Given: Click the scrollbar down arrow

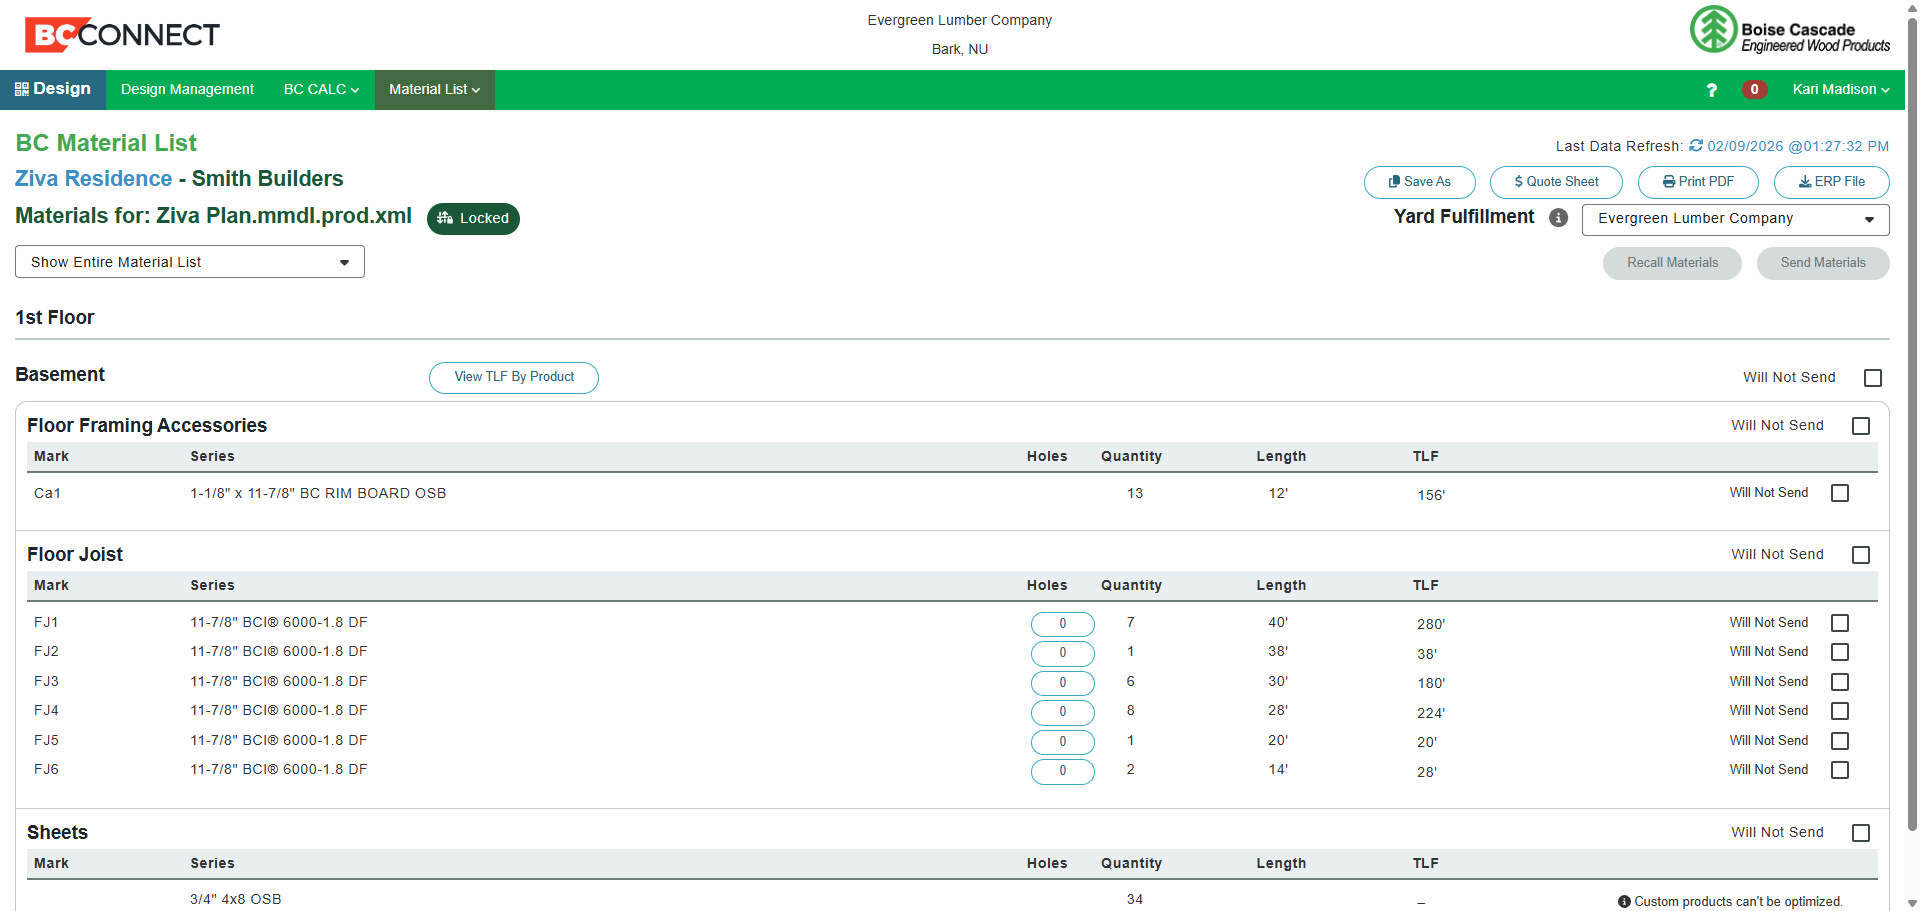Looking at the screenshot, I should [1912, 903].
